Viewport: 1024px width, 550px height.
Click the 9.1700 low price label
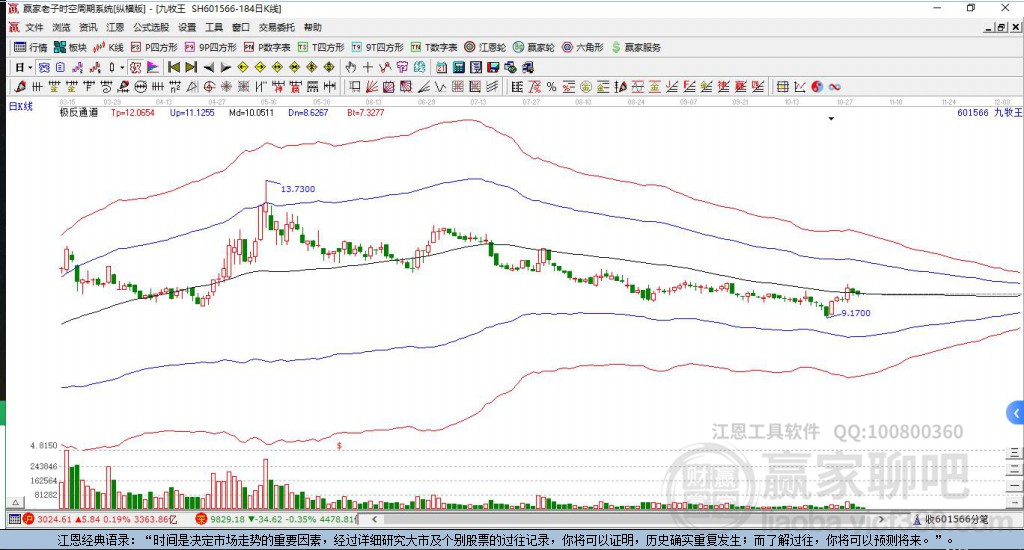[856, 313]
